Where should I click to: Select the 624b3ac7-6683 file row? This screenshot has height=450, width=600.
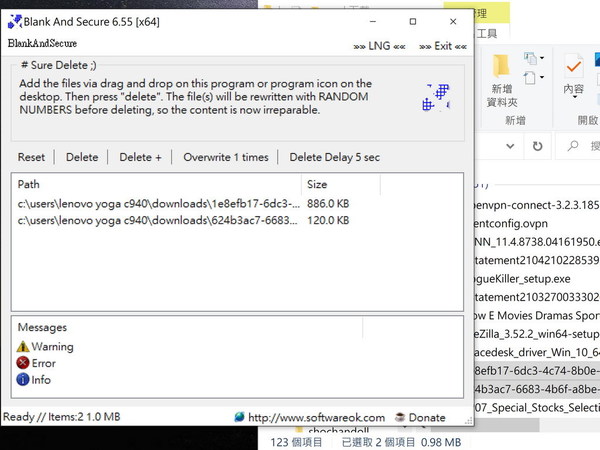[x=237, y=220]
